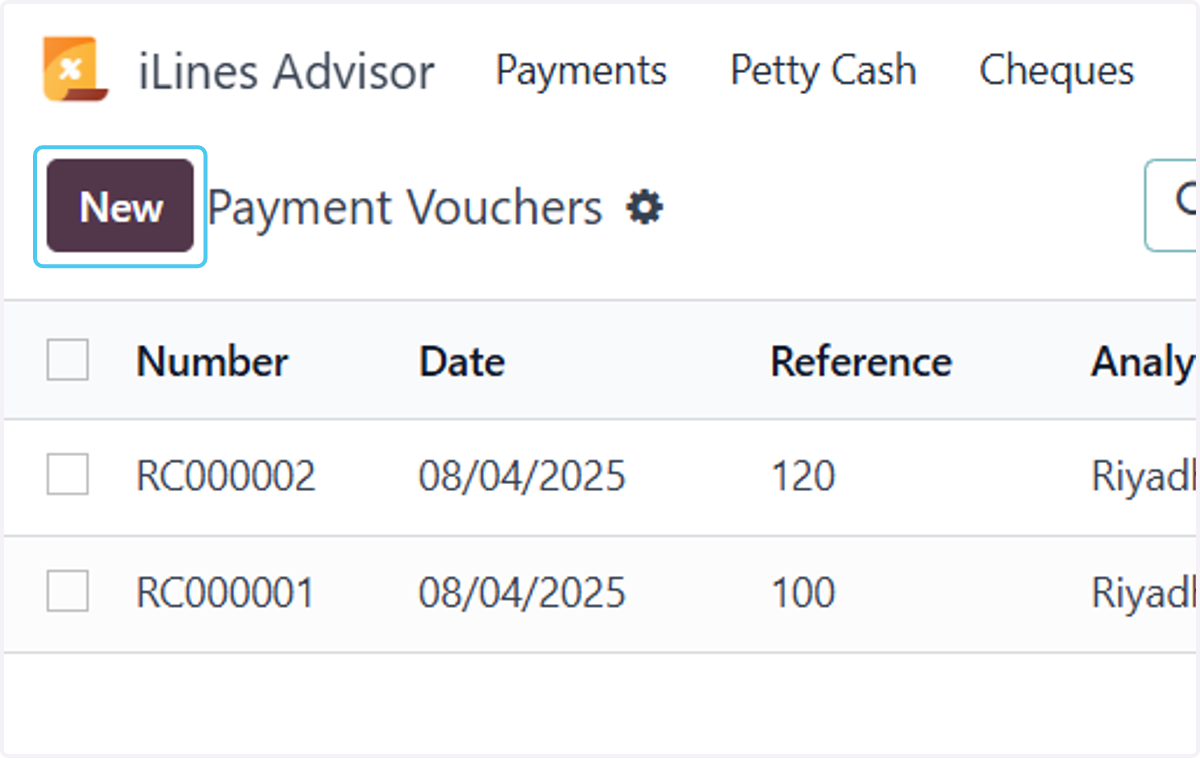Click the search field at top right
The width and height of the screenshot is (1200, 758).
coord(1172,204)
